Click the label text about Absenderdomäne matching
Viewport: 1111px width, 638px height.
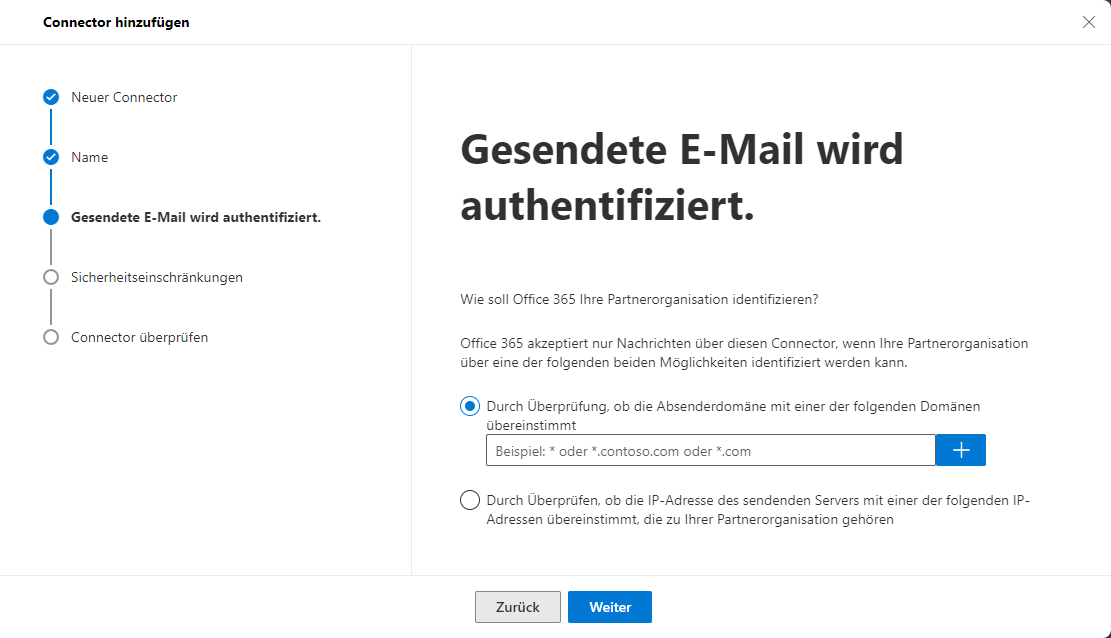[733, 415]
